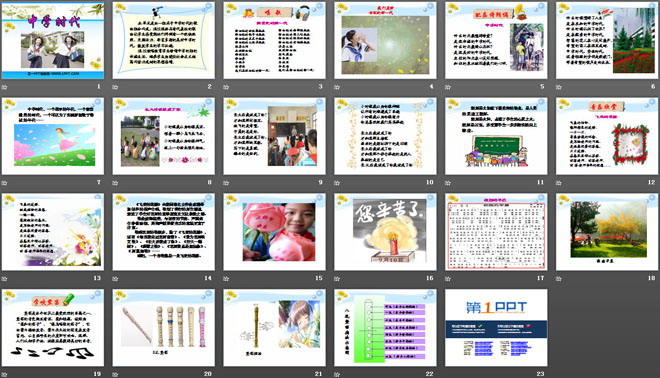Click the transition star icon under slide 8
Image resolution: width=660 pixels, height=378 pixels.
(115, 183)
